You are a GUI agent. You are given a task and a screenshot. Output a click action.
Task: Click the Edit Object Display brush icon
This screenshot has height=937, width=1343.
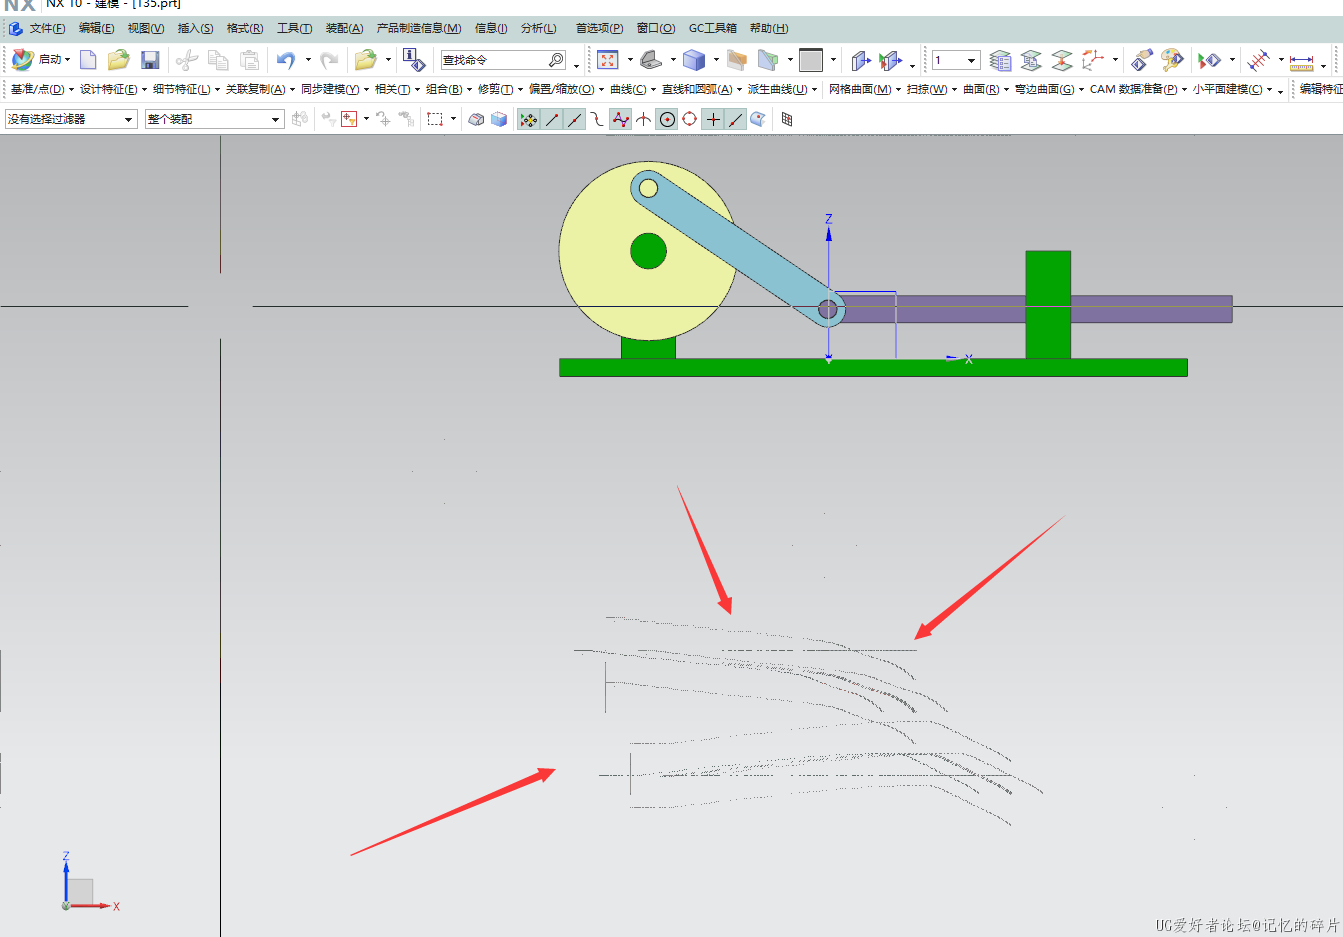1141,60
